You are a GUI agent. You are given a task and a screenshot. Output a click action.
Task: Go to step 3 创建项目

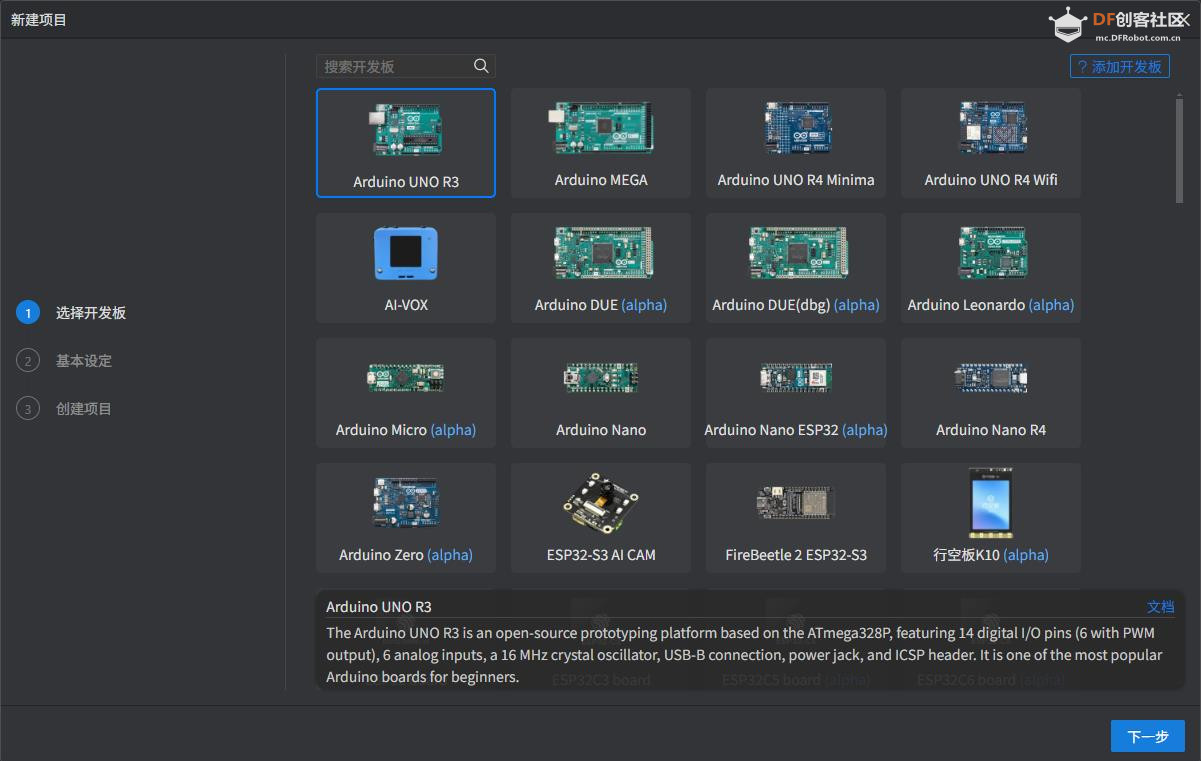(x=65, y=409)
